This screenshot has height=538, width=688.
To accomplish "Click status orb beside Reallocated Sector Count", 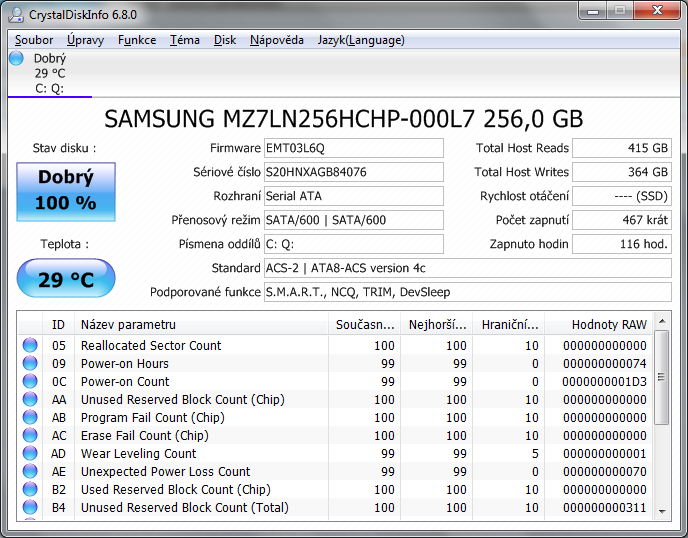I will click(30, 346).
